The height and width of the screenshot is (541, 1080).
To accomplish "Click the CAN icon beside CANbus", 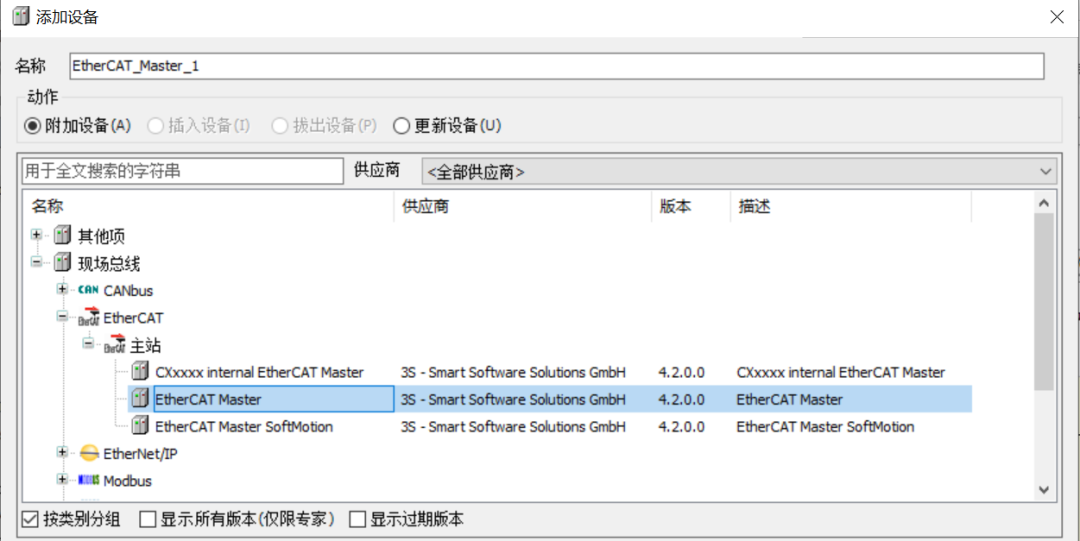I will pos(88,290).
